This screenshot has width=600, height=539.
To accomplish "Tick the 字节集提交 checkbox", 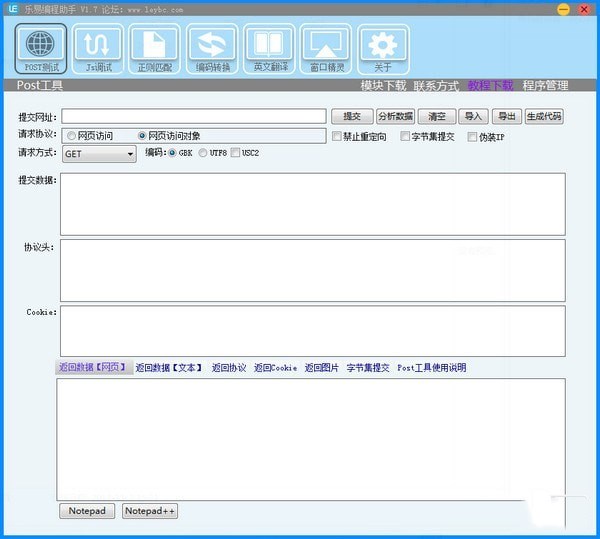I will point(405,136).
